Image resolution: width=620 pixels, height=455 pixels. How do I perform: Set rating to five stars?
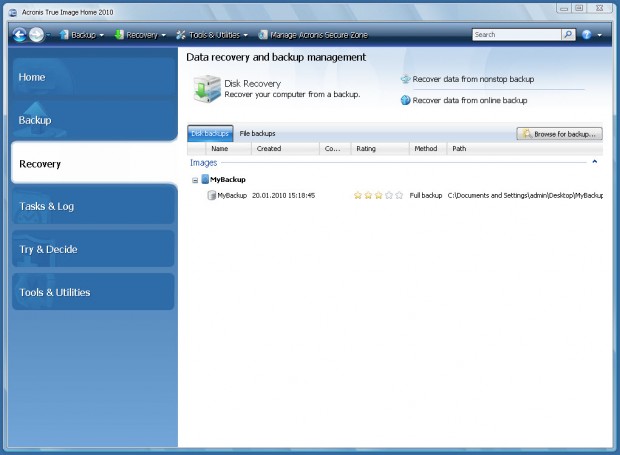click(x=399, y=195)
